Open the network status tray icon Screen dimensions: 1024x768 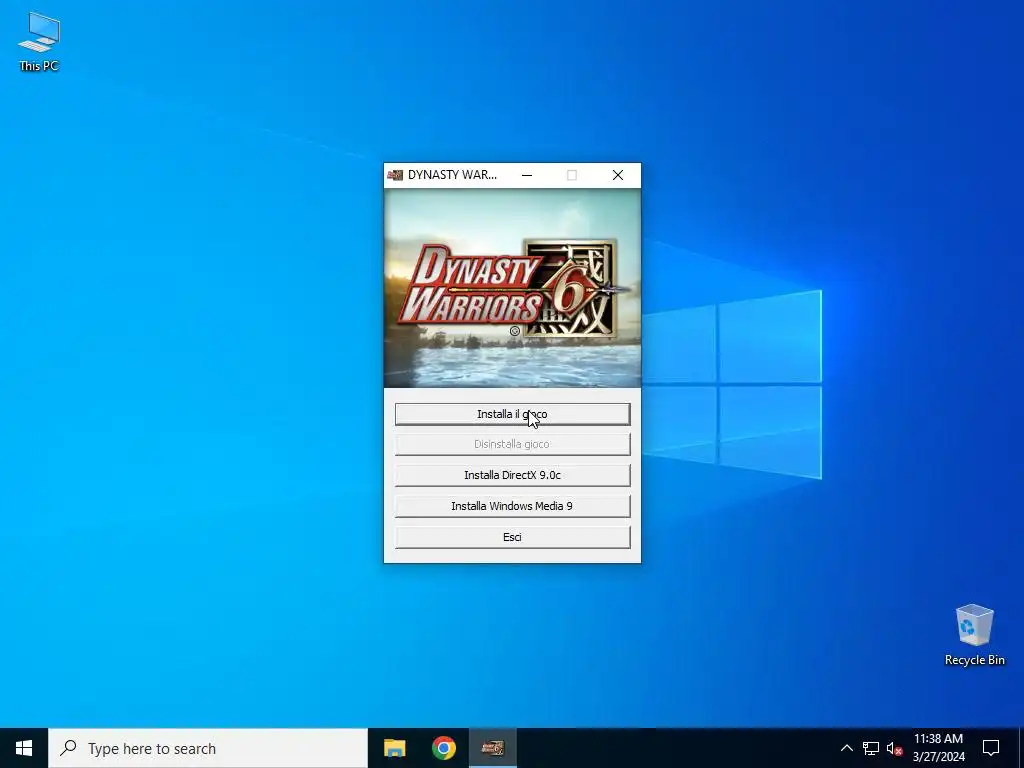point(871,748)
